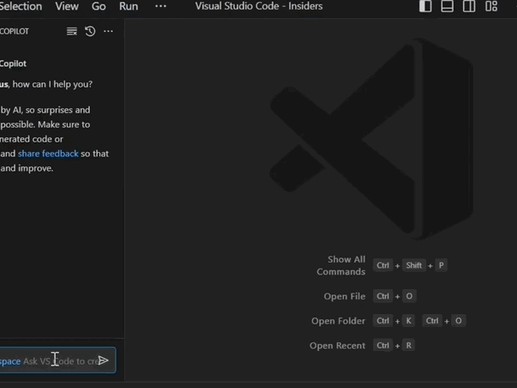Show Copilot chat history
The height and width of the screenshot is (388, 517).
click(x=90, y=31)
